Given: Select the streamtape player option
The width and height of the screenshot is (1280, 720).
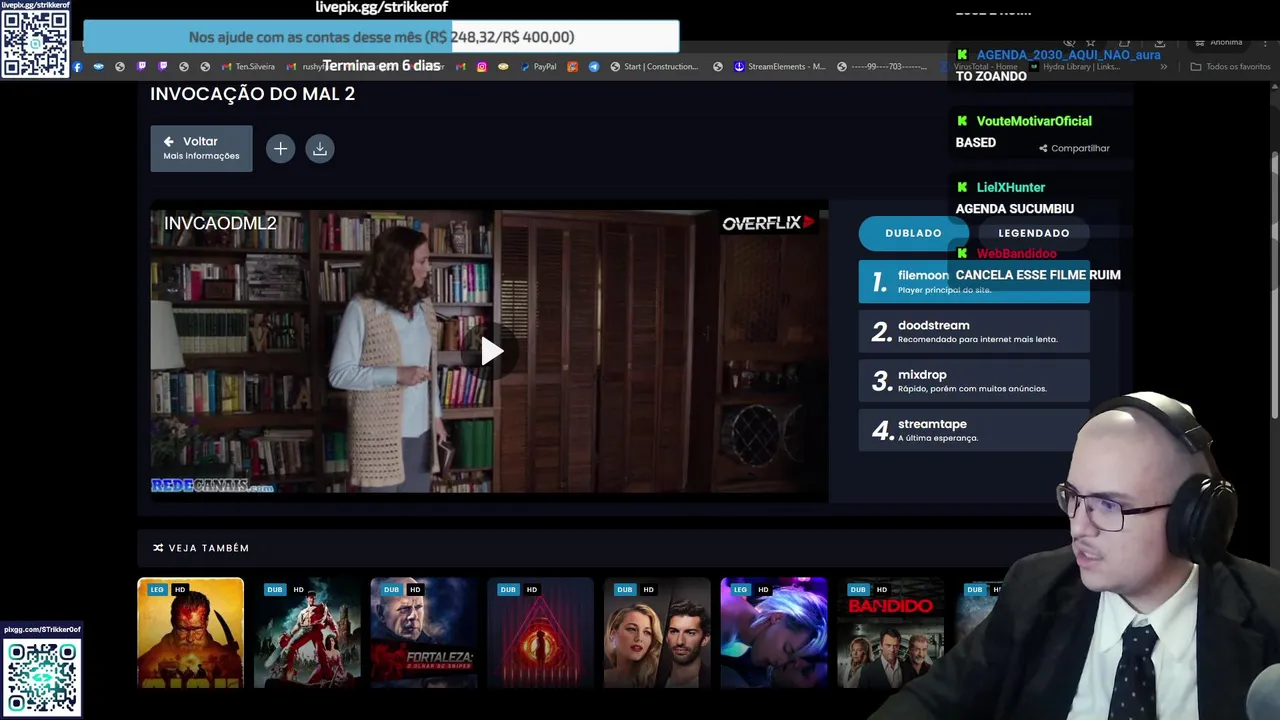Looking at the screenshot, I should click(974, 430).
